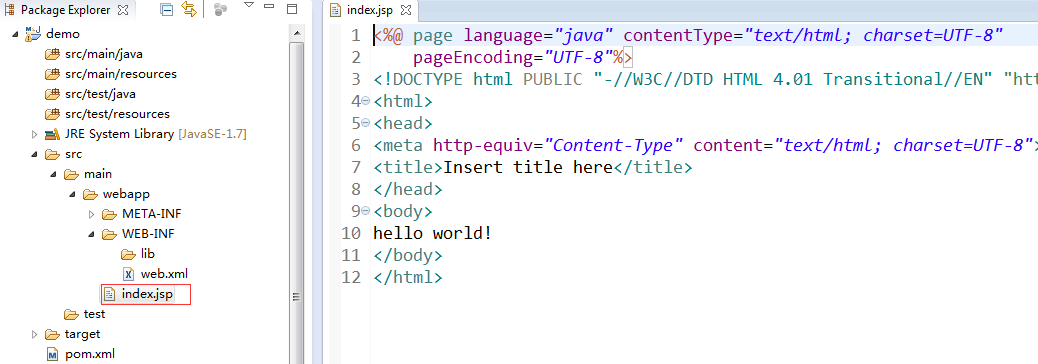This screenshot has height=364, width=1038.
Task: Select the webapp folder
Action: tap(127, 194)
